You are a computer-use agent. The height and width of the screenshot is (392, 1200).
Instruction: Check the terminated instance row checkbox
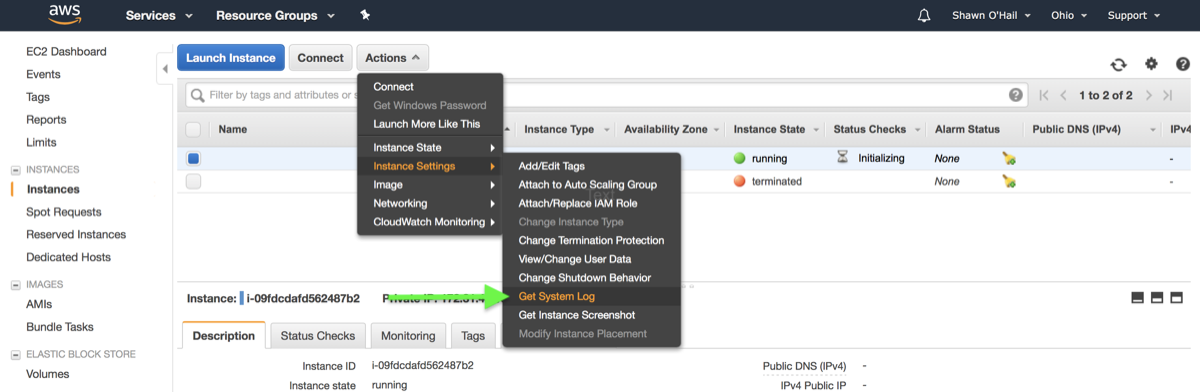(x=193, y=181)
